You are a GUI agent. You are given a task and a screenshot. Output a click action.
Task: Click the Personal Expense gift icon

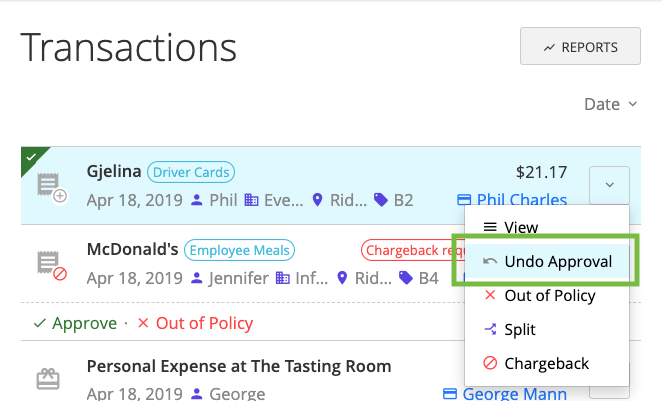click(x=48, y=380)
